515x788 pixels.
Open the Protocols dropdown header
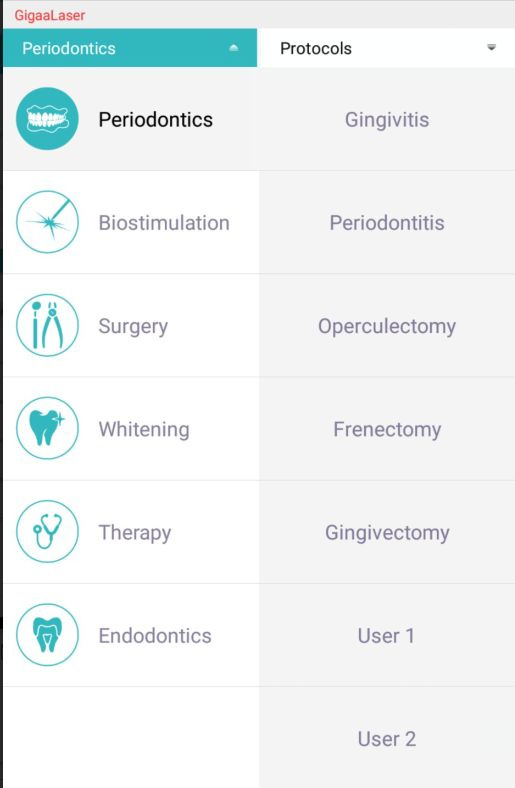pos(386,48)
